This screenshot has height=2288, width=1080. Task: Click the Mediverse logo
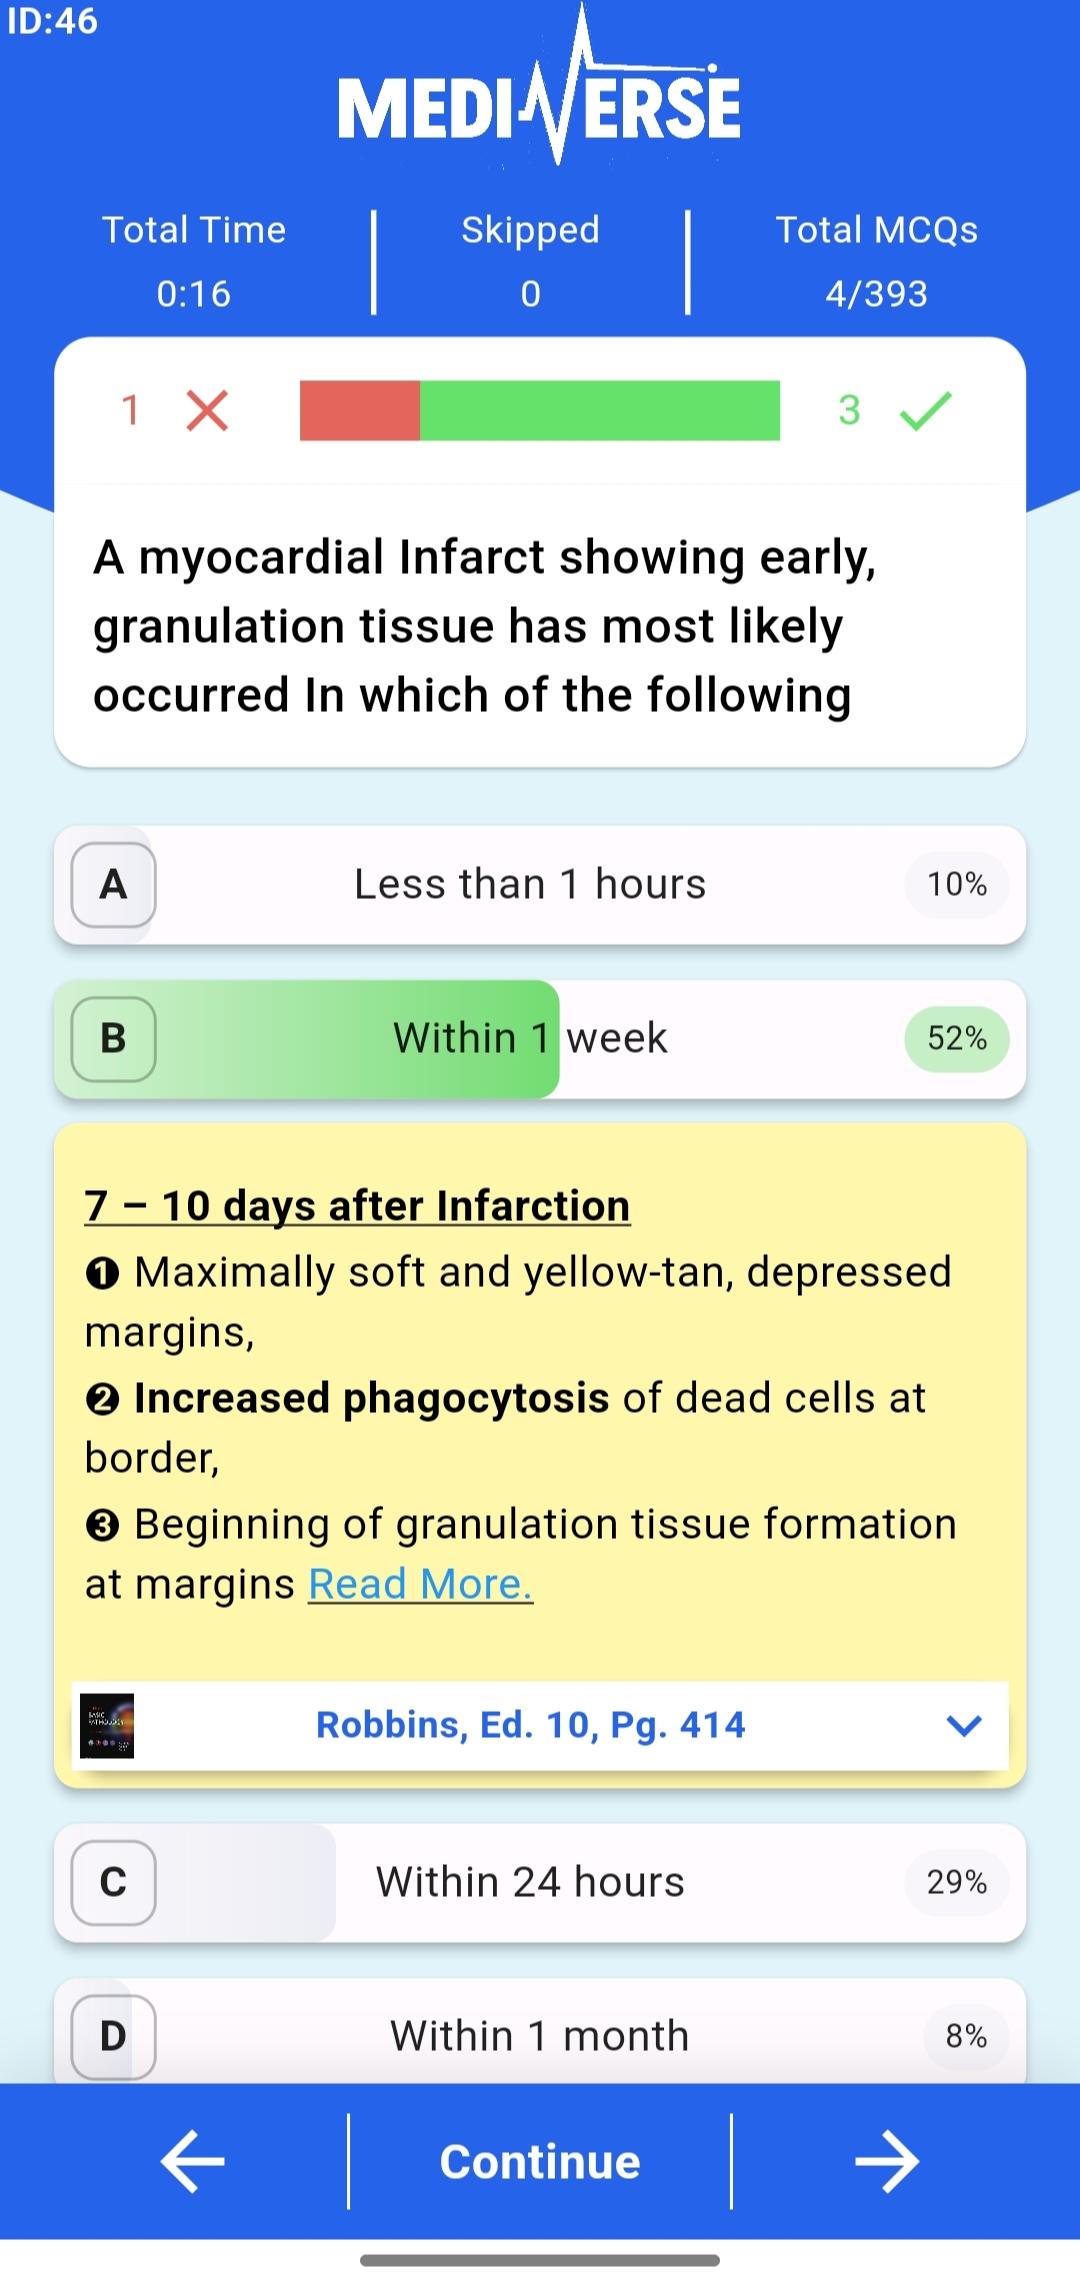click(x=540, y=100)
